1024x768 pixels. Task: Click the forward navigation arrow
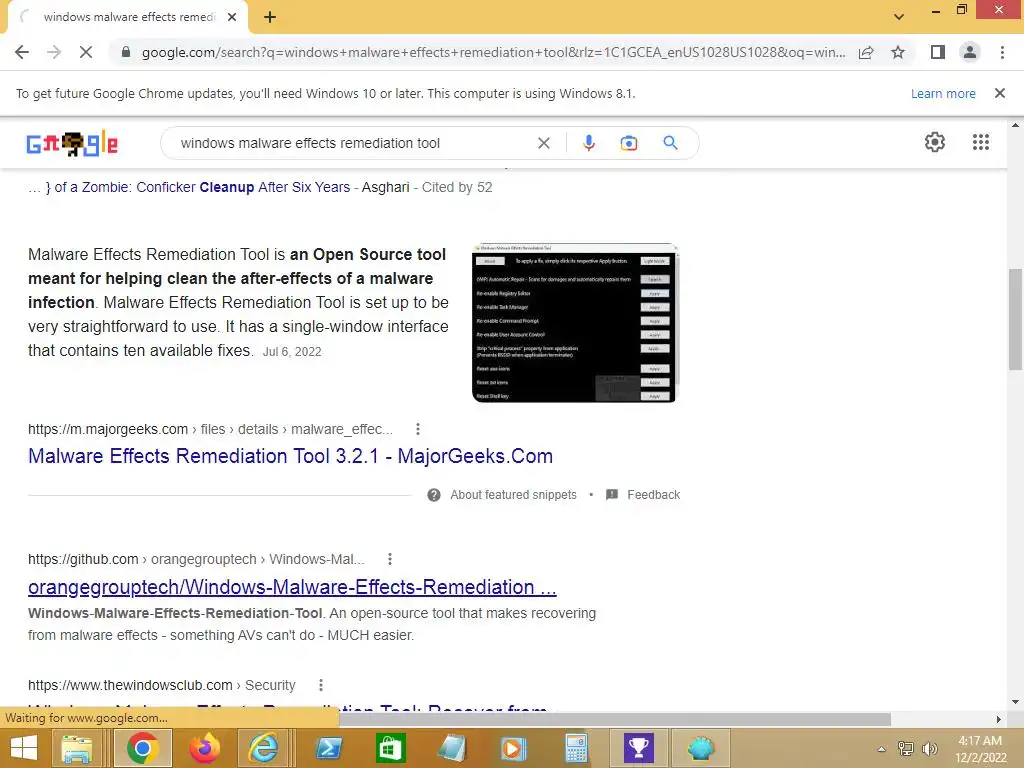click(x=54, y=52)
